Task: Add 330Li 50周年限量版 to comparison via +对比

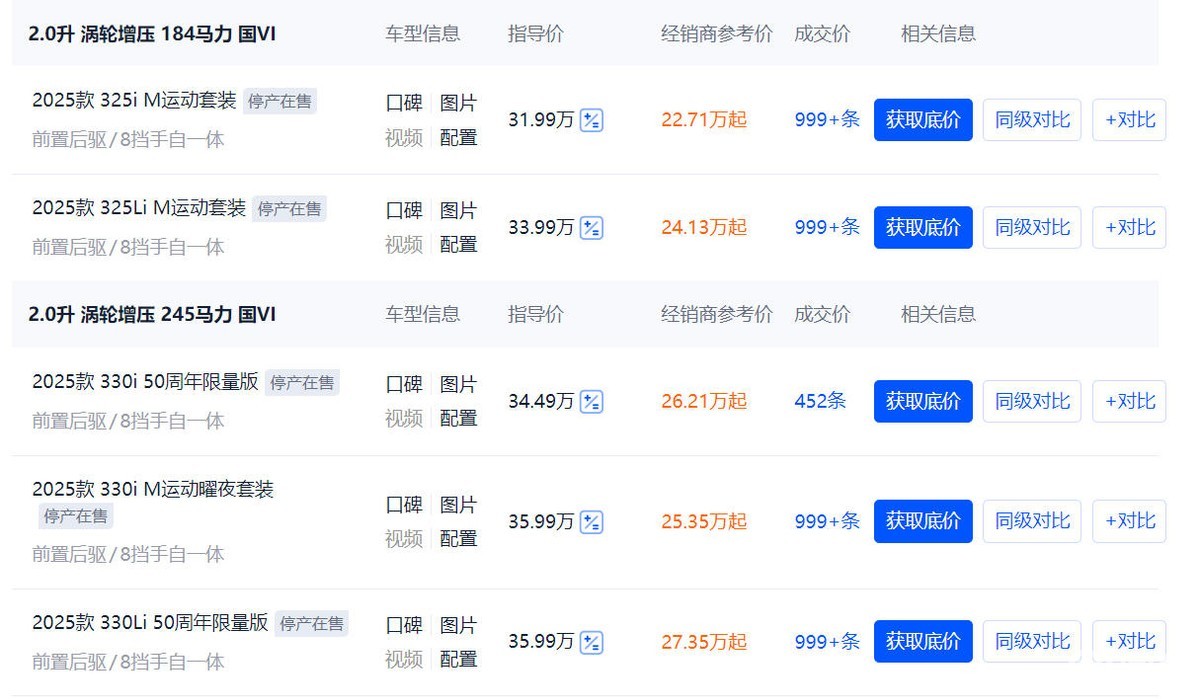Action: tap(1129, 641)
